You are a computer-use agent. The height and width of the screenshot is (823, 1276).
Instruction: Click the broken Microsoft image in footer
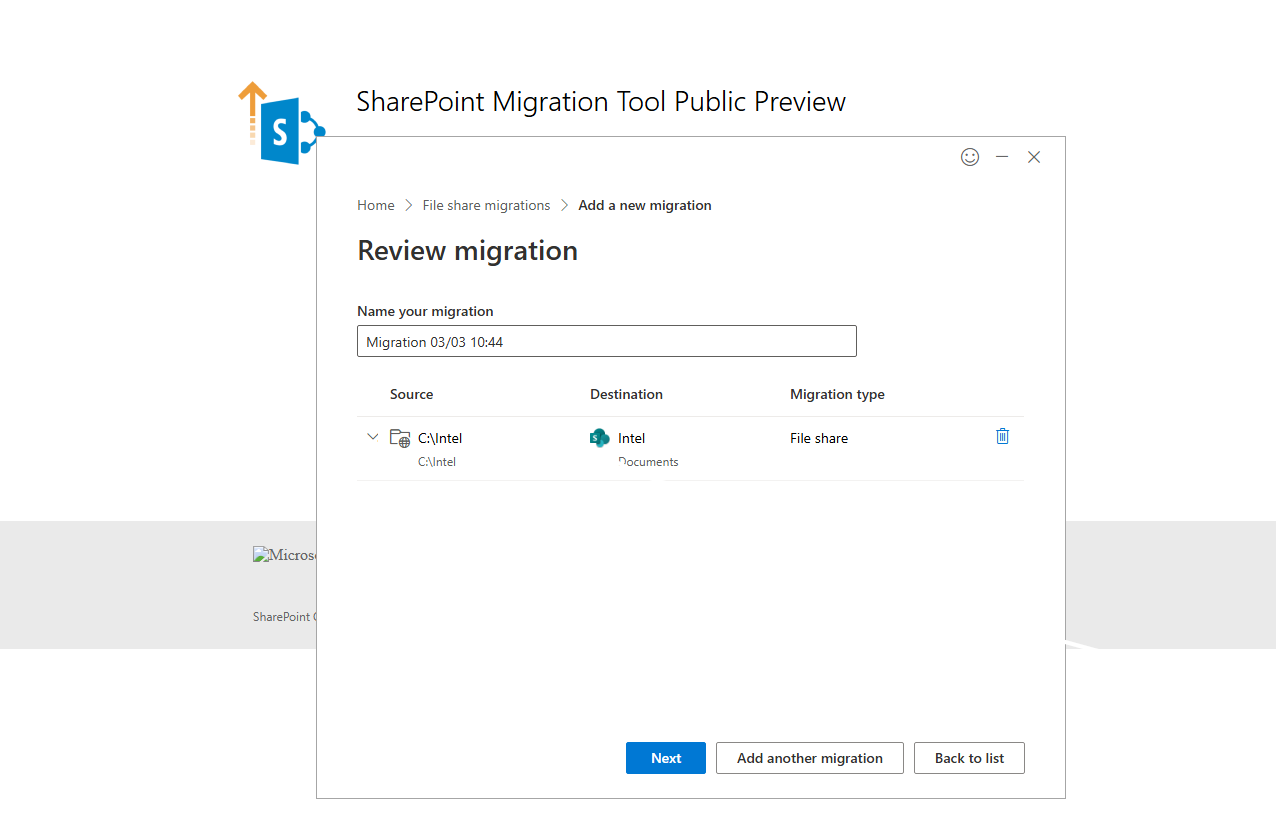(x=284, y=555)
